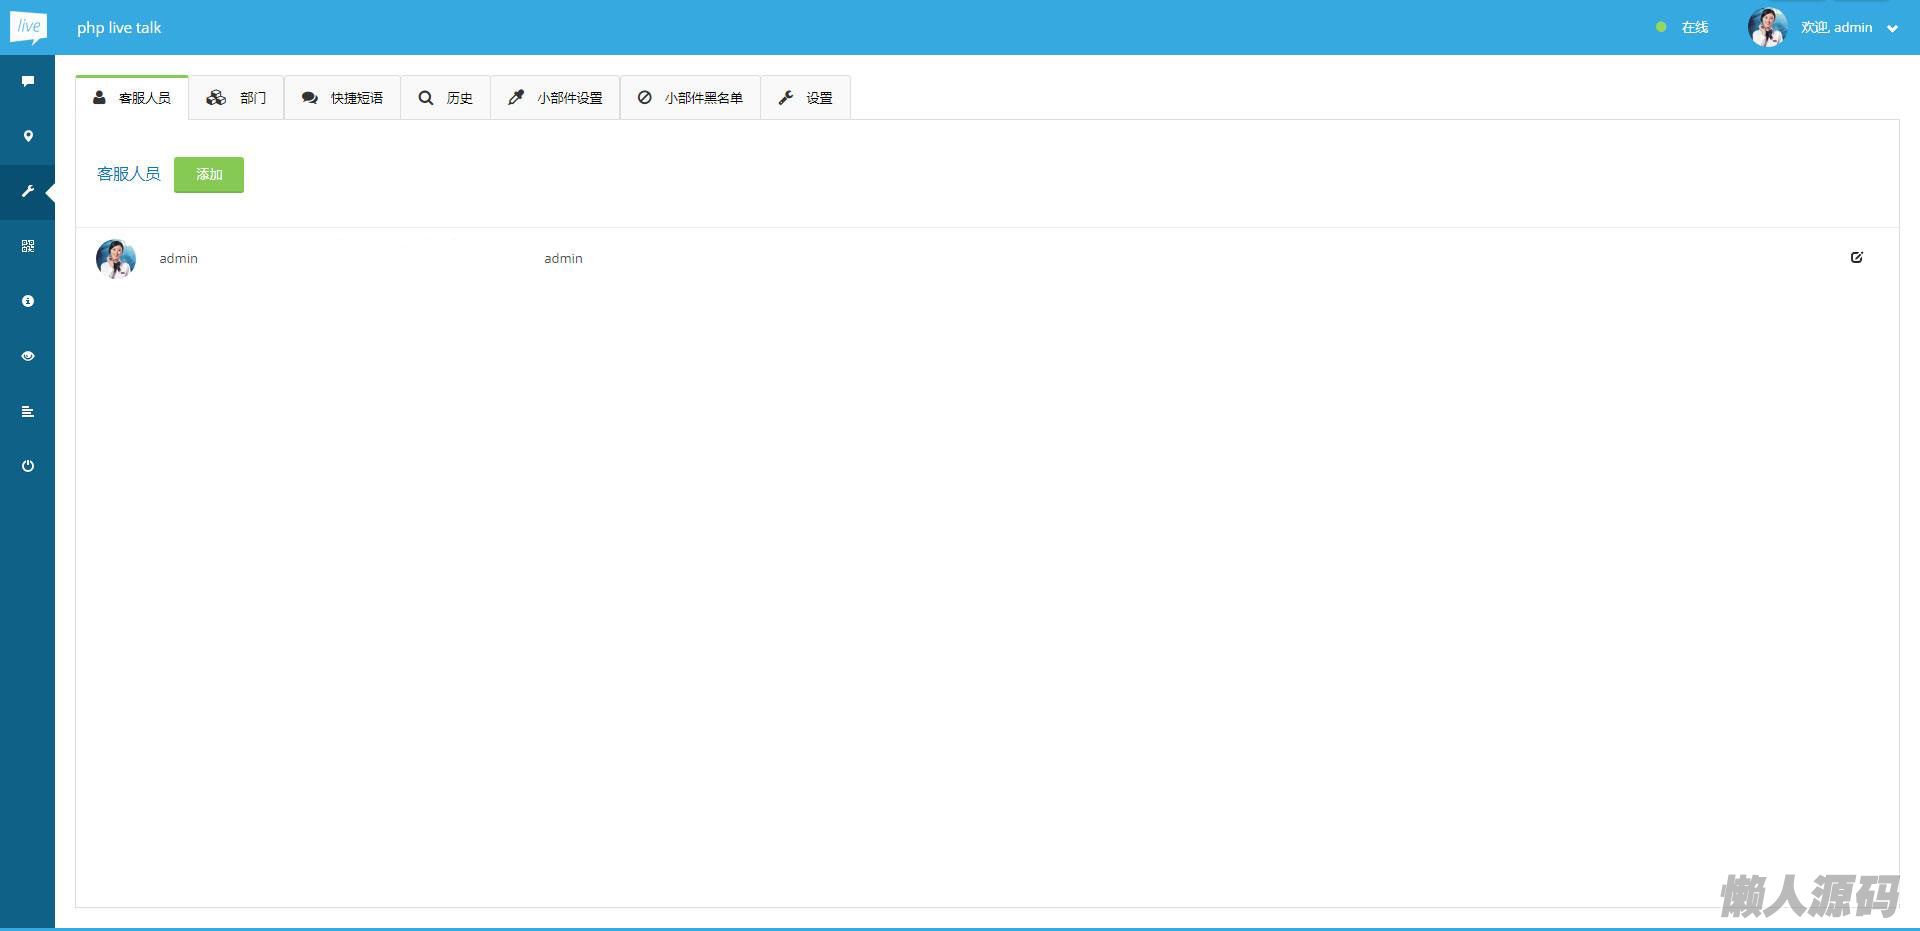Open the eye monitor sidebar icon
The image size is (1920, 931).
pos(28,356)
